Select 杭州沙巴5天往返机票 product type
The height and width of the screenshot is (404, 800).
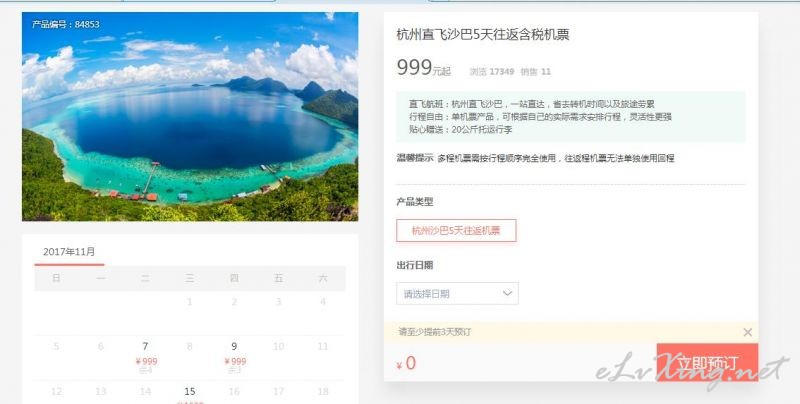[x=456, y=231]
